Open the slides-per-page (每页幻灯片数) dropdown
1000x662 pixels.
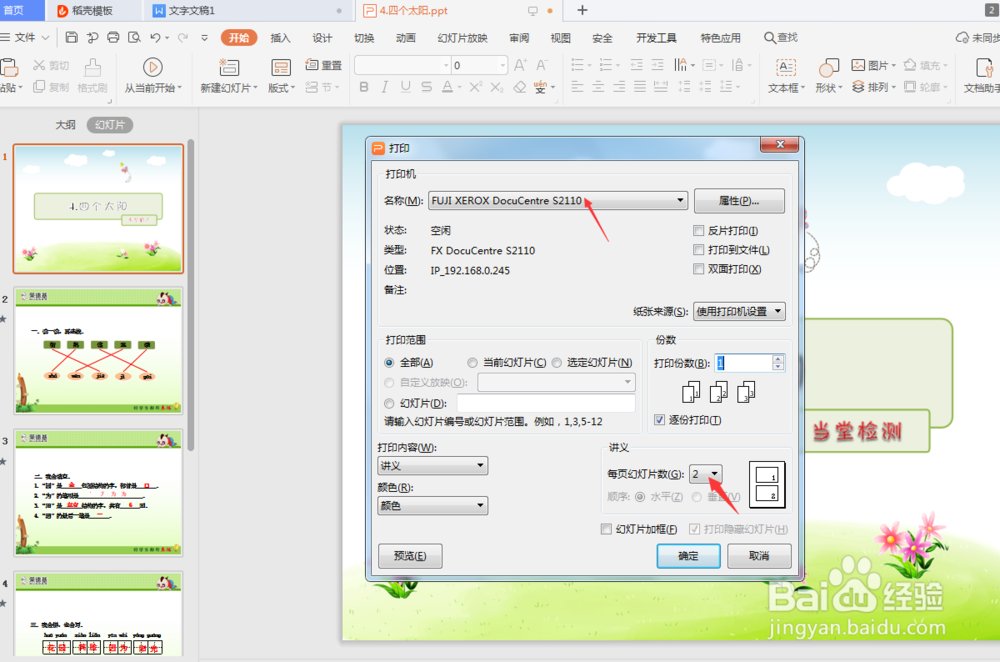(716, 474)
